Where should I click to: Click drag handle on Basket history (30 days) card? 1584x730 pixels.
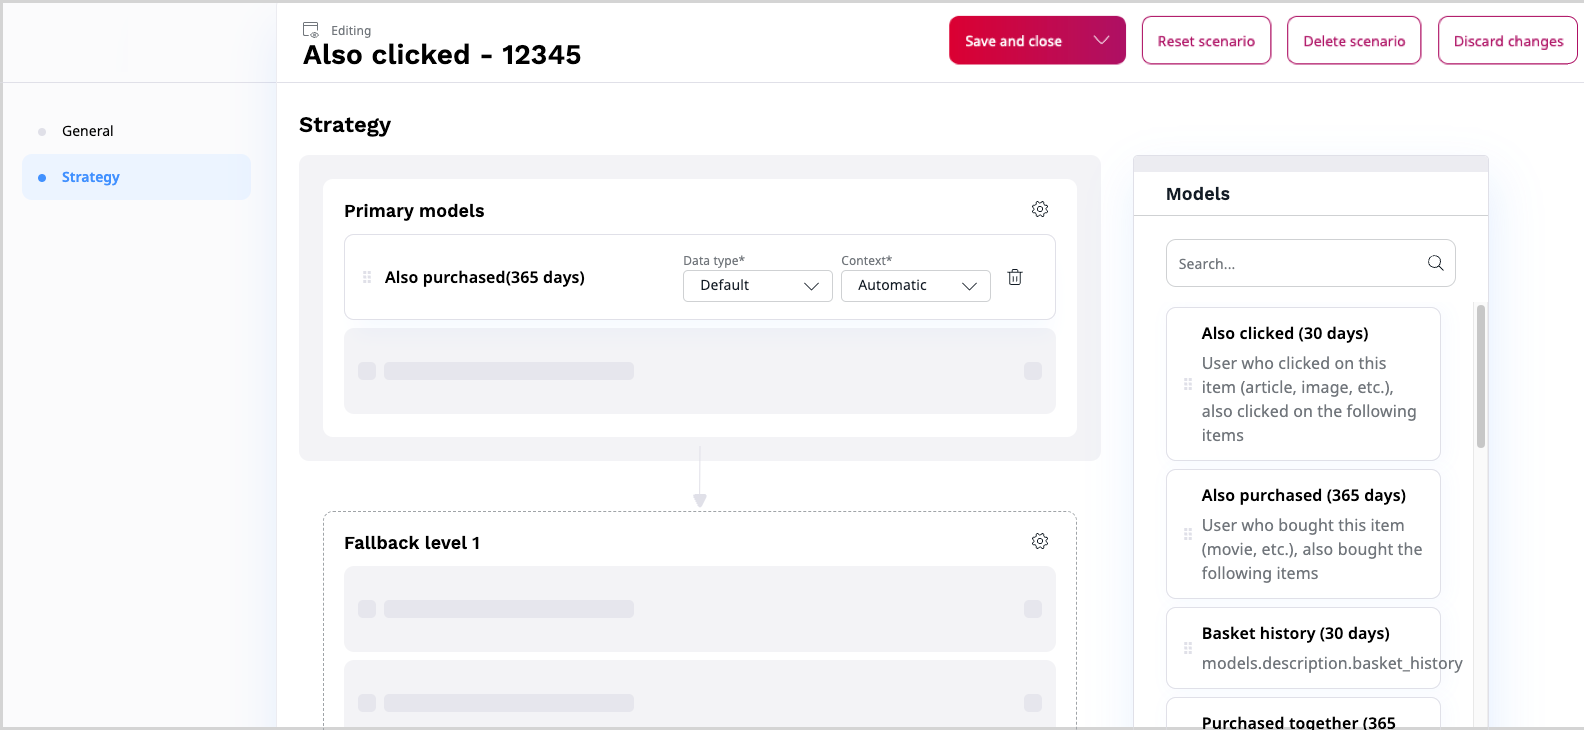pyautogui.click(x=1188, y=648)
